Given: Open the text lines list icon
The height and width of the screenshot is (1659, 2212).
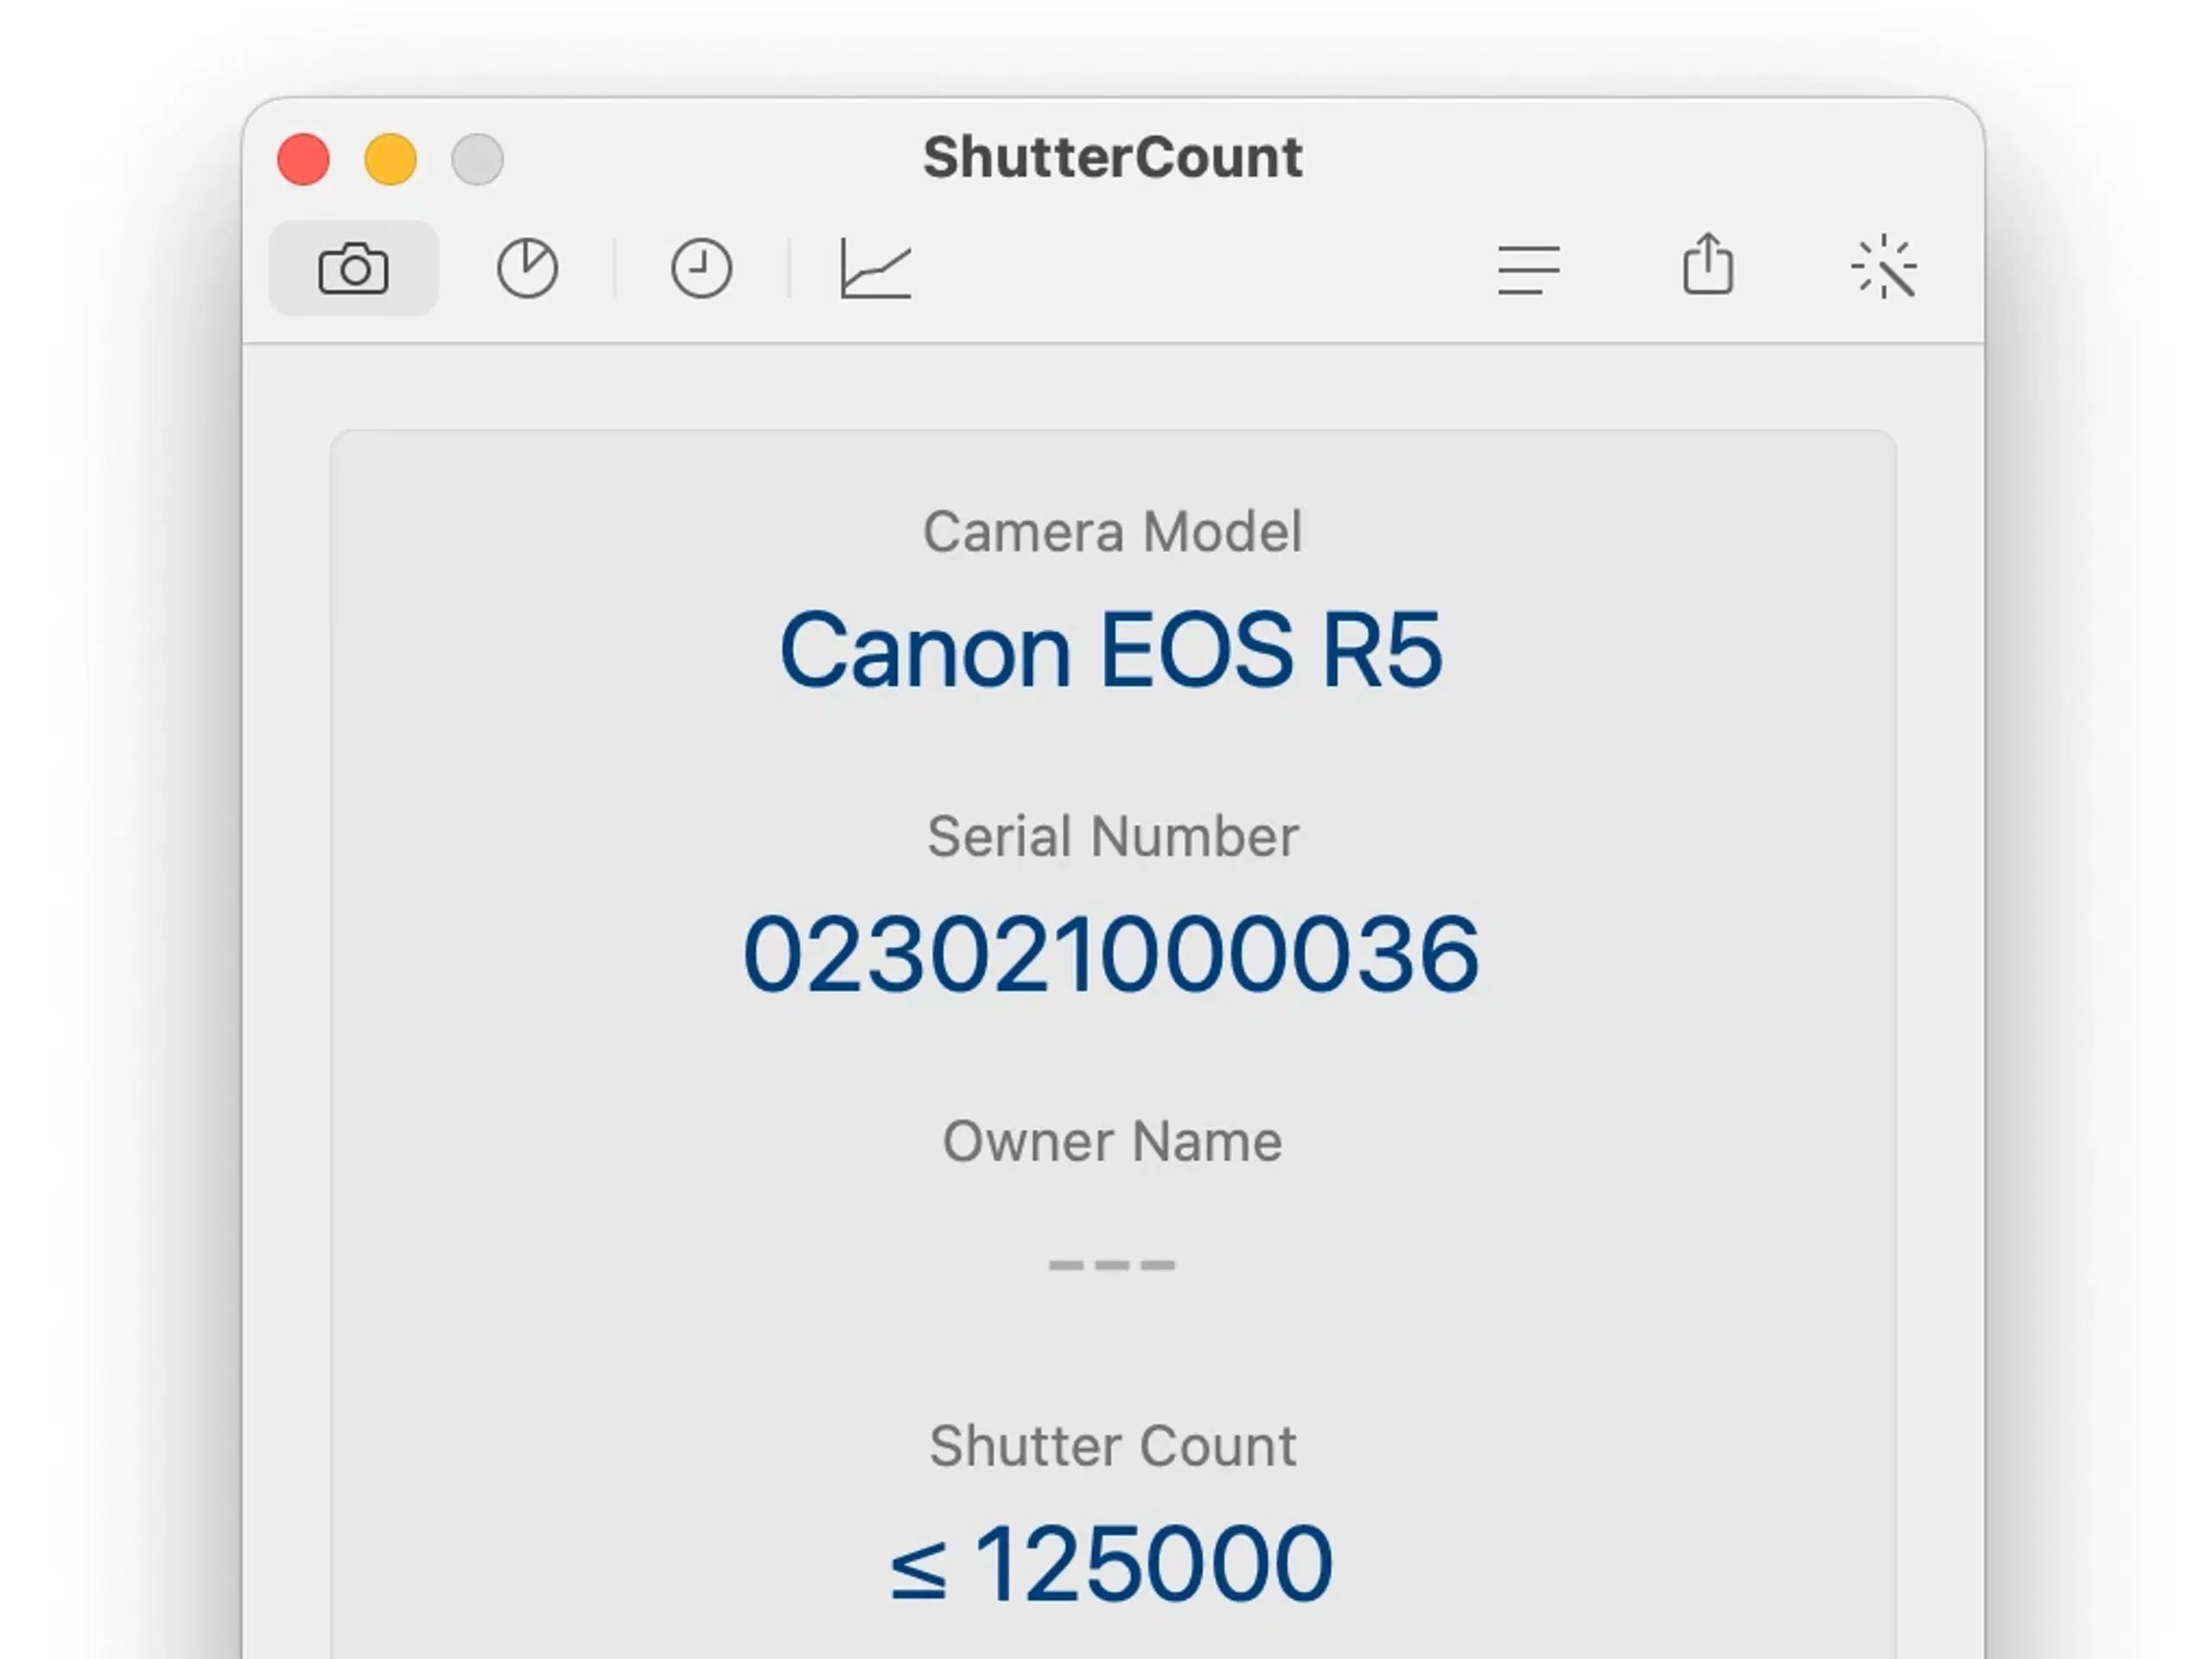Looking at the screenshot, I should click(1529, 269).
